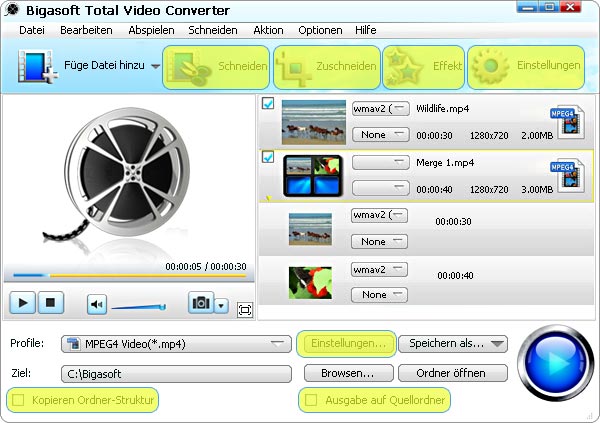600x423 pixels.
Task: Open Füge Datei hinzu dropdown arrow
Action: [155, 66]
